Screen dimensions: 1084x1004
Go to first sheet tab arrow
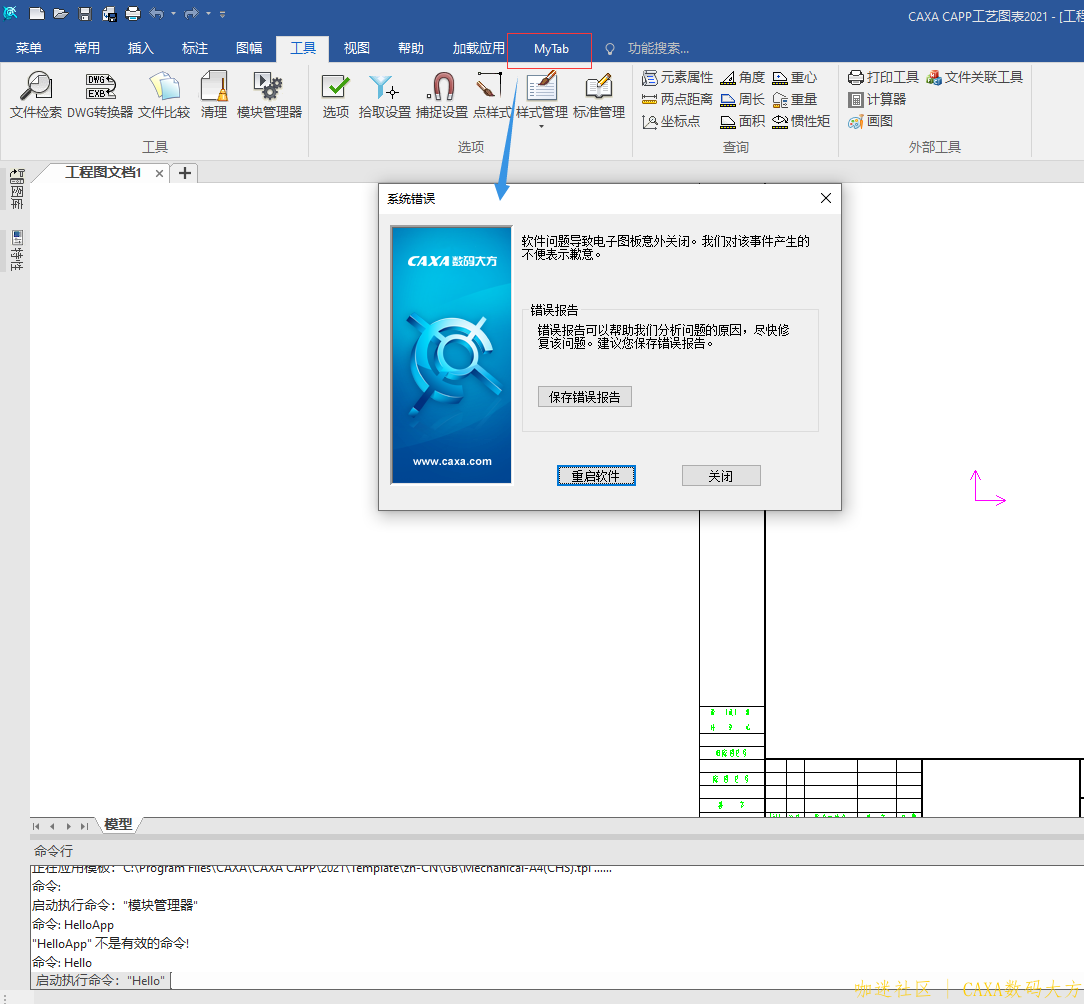(x=37, y=826)
